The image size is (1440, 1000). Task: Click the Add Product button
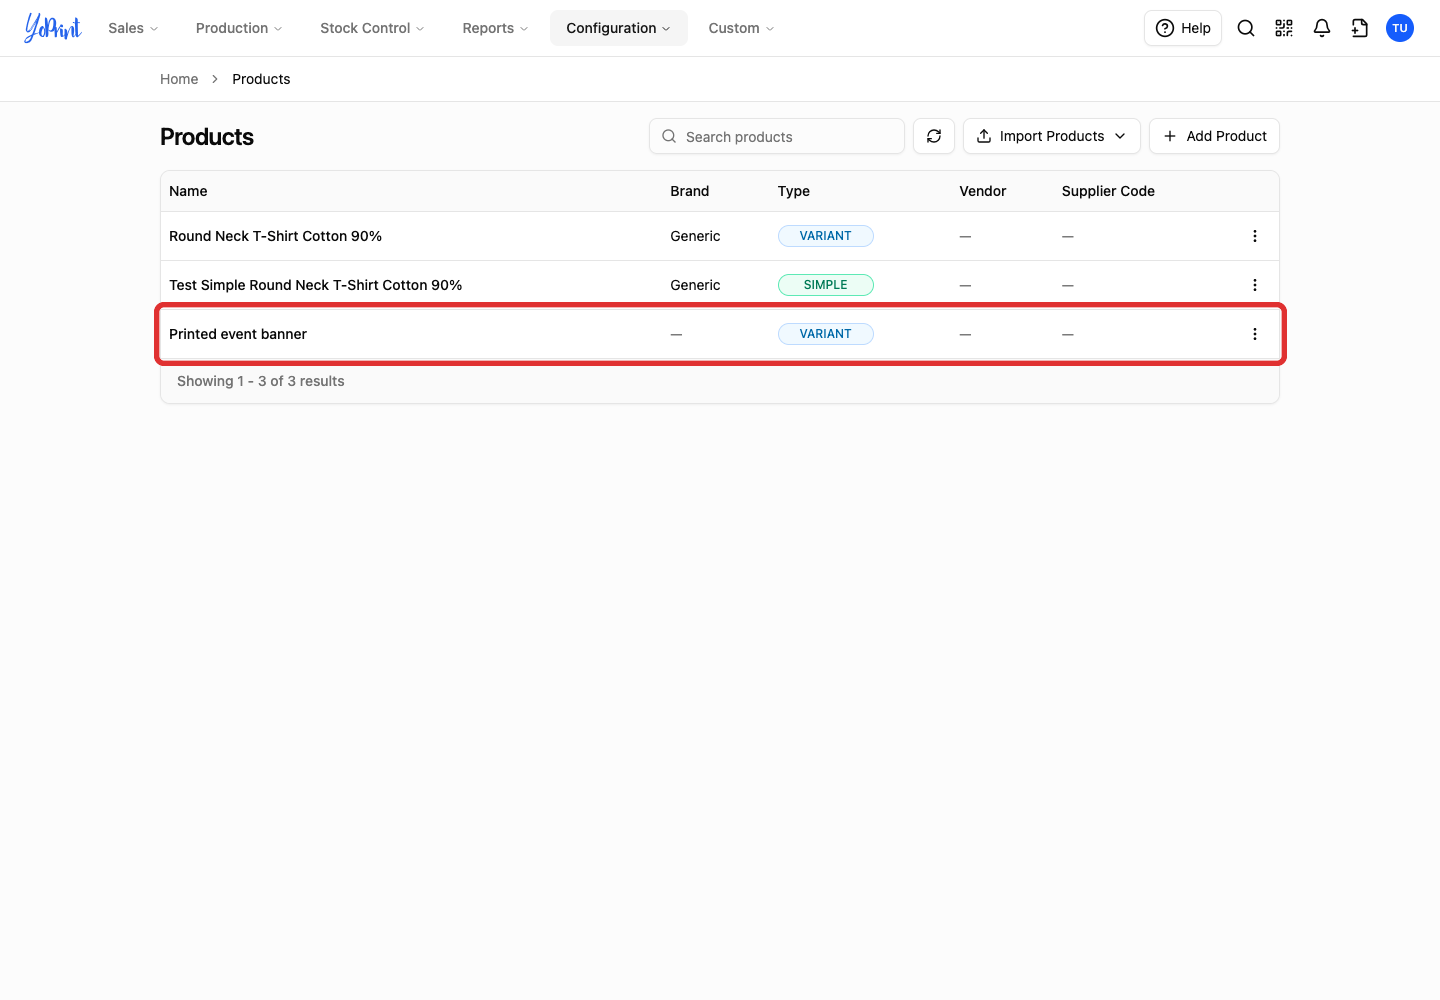1214,136
